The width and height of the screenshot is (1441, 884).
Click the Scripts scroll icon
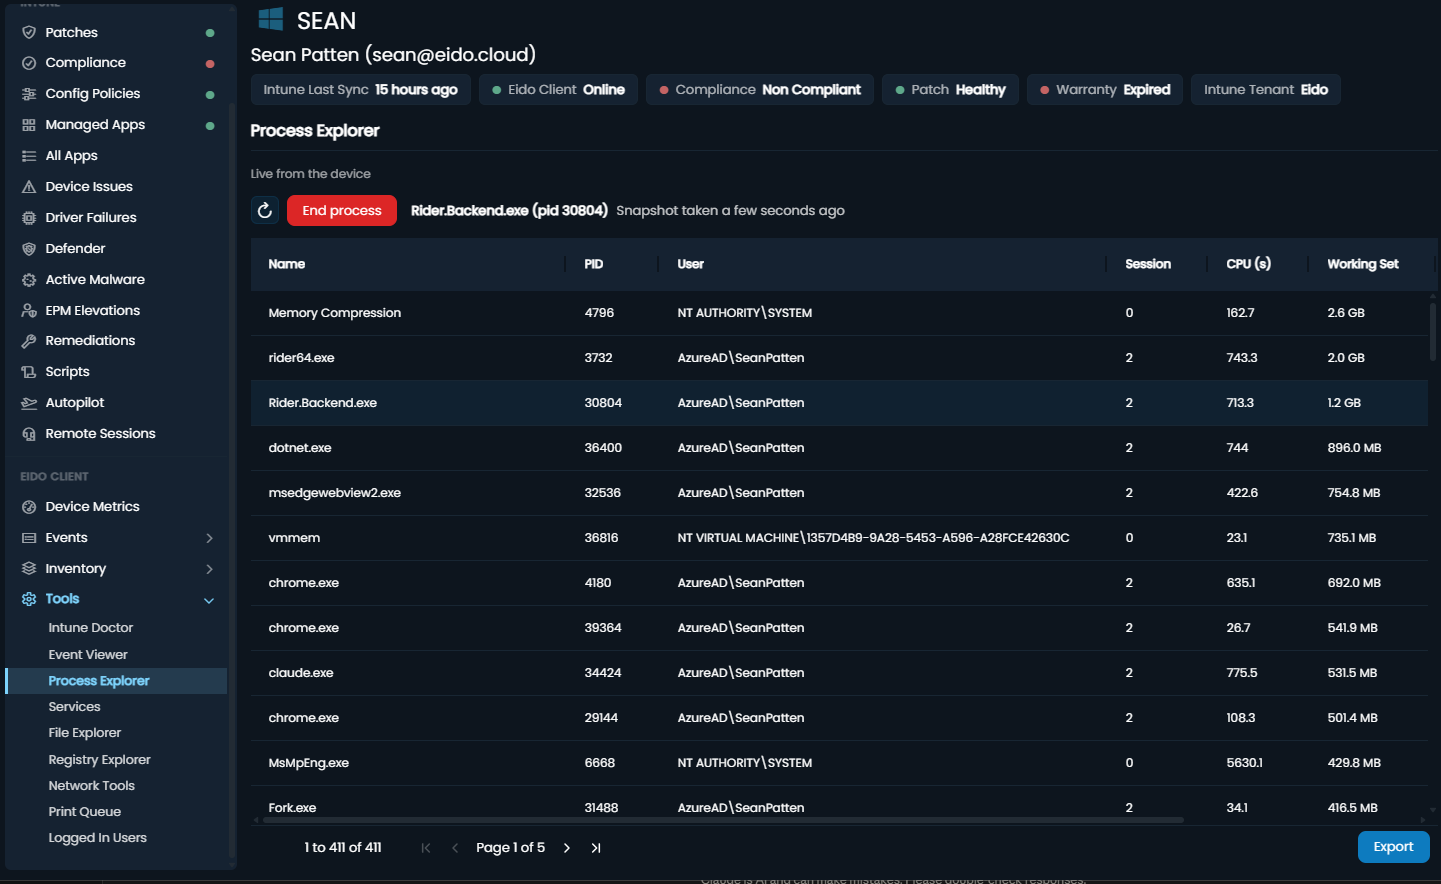[29, 372]
